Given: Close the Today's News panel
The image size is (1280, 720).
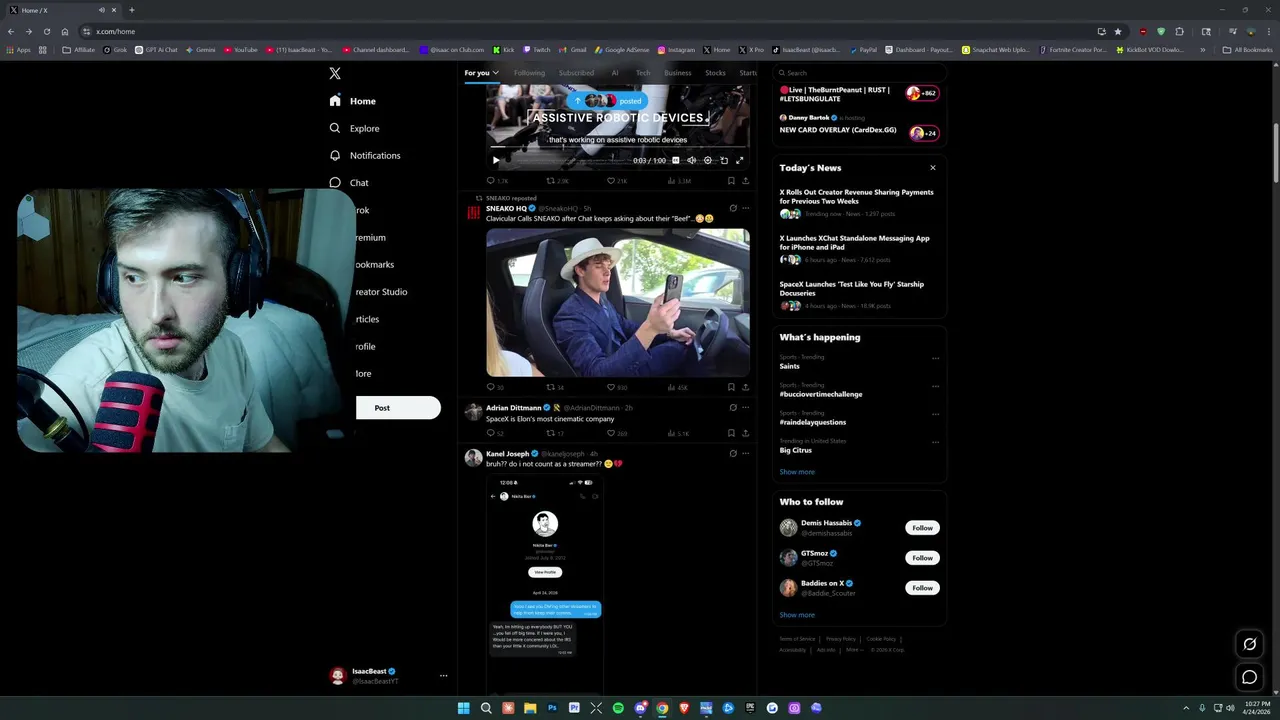Looking at the screenshot, I should pos(933,168).
